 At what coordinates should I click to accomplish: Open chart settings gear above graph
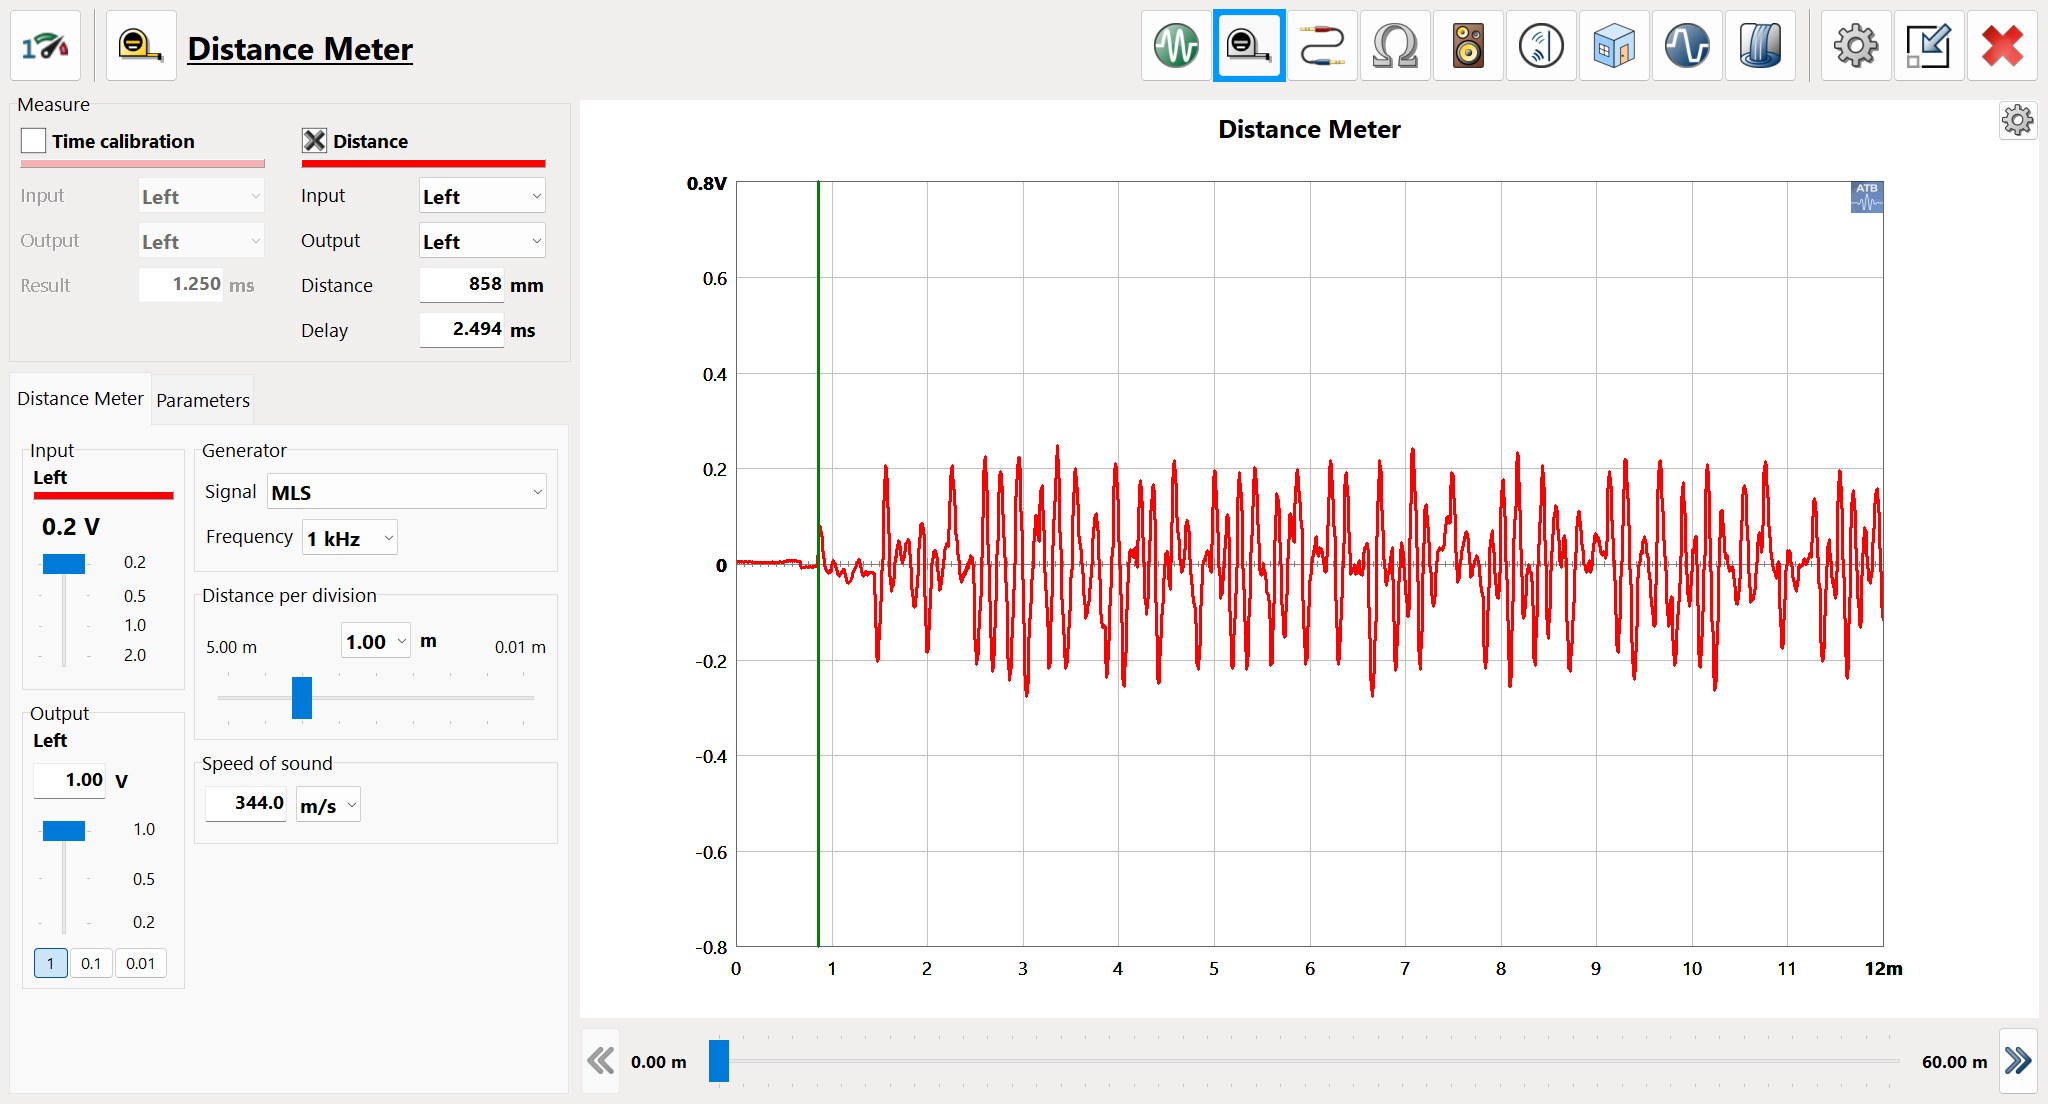point(2017,121)
